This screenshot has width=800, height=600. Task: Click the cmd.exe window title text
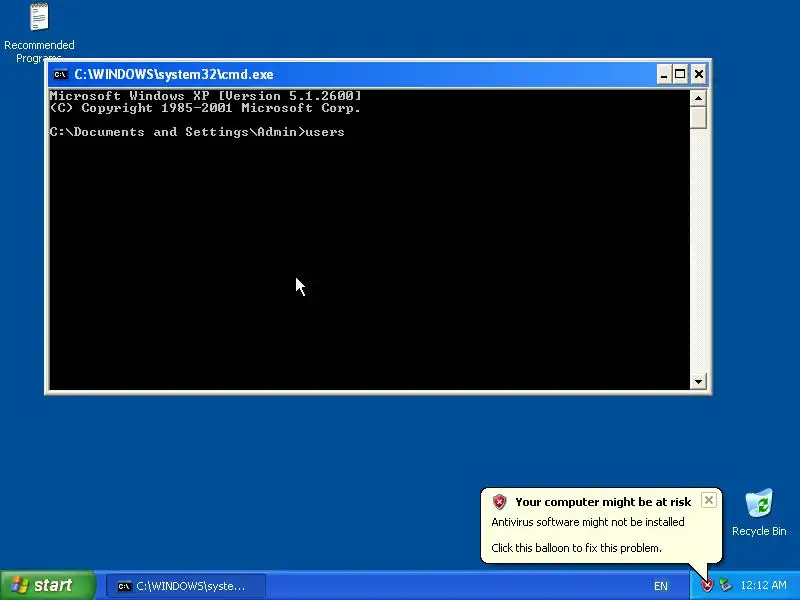(173, 74)
